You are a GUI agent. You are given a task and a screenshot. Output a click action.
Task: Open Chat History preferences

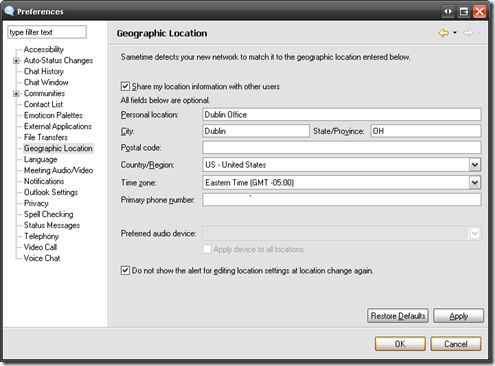(x=44, y=71)
